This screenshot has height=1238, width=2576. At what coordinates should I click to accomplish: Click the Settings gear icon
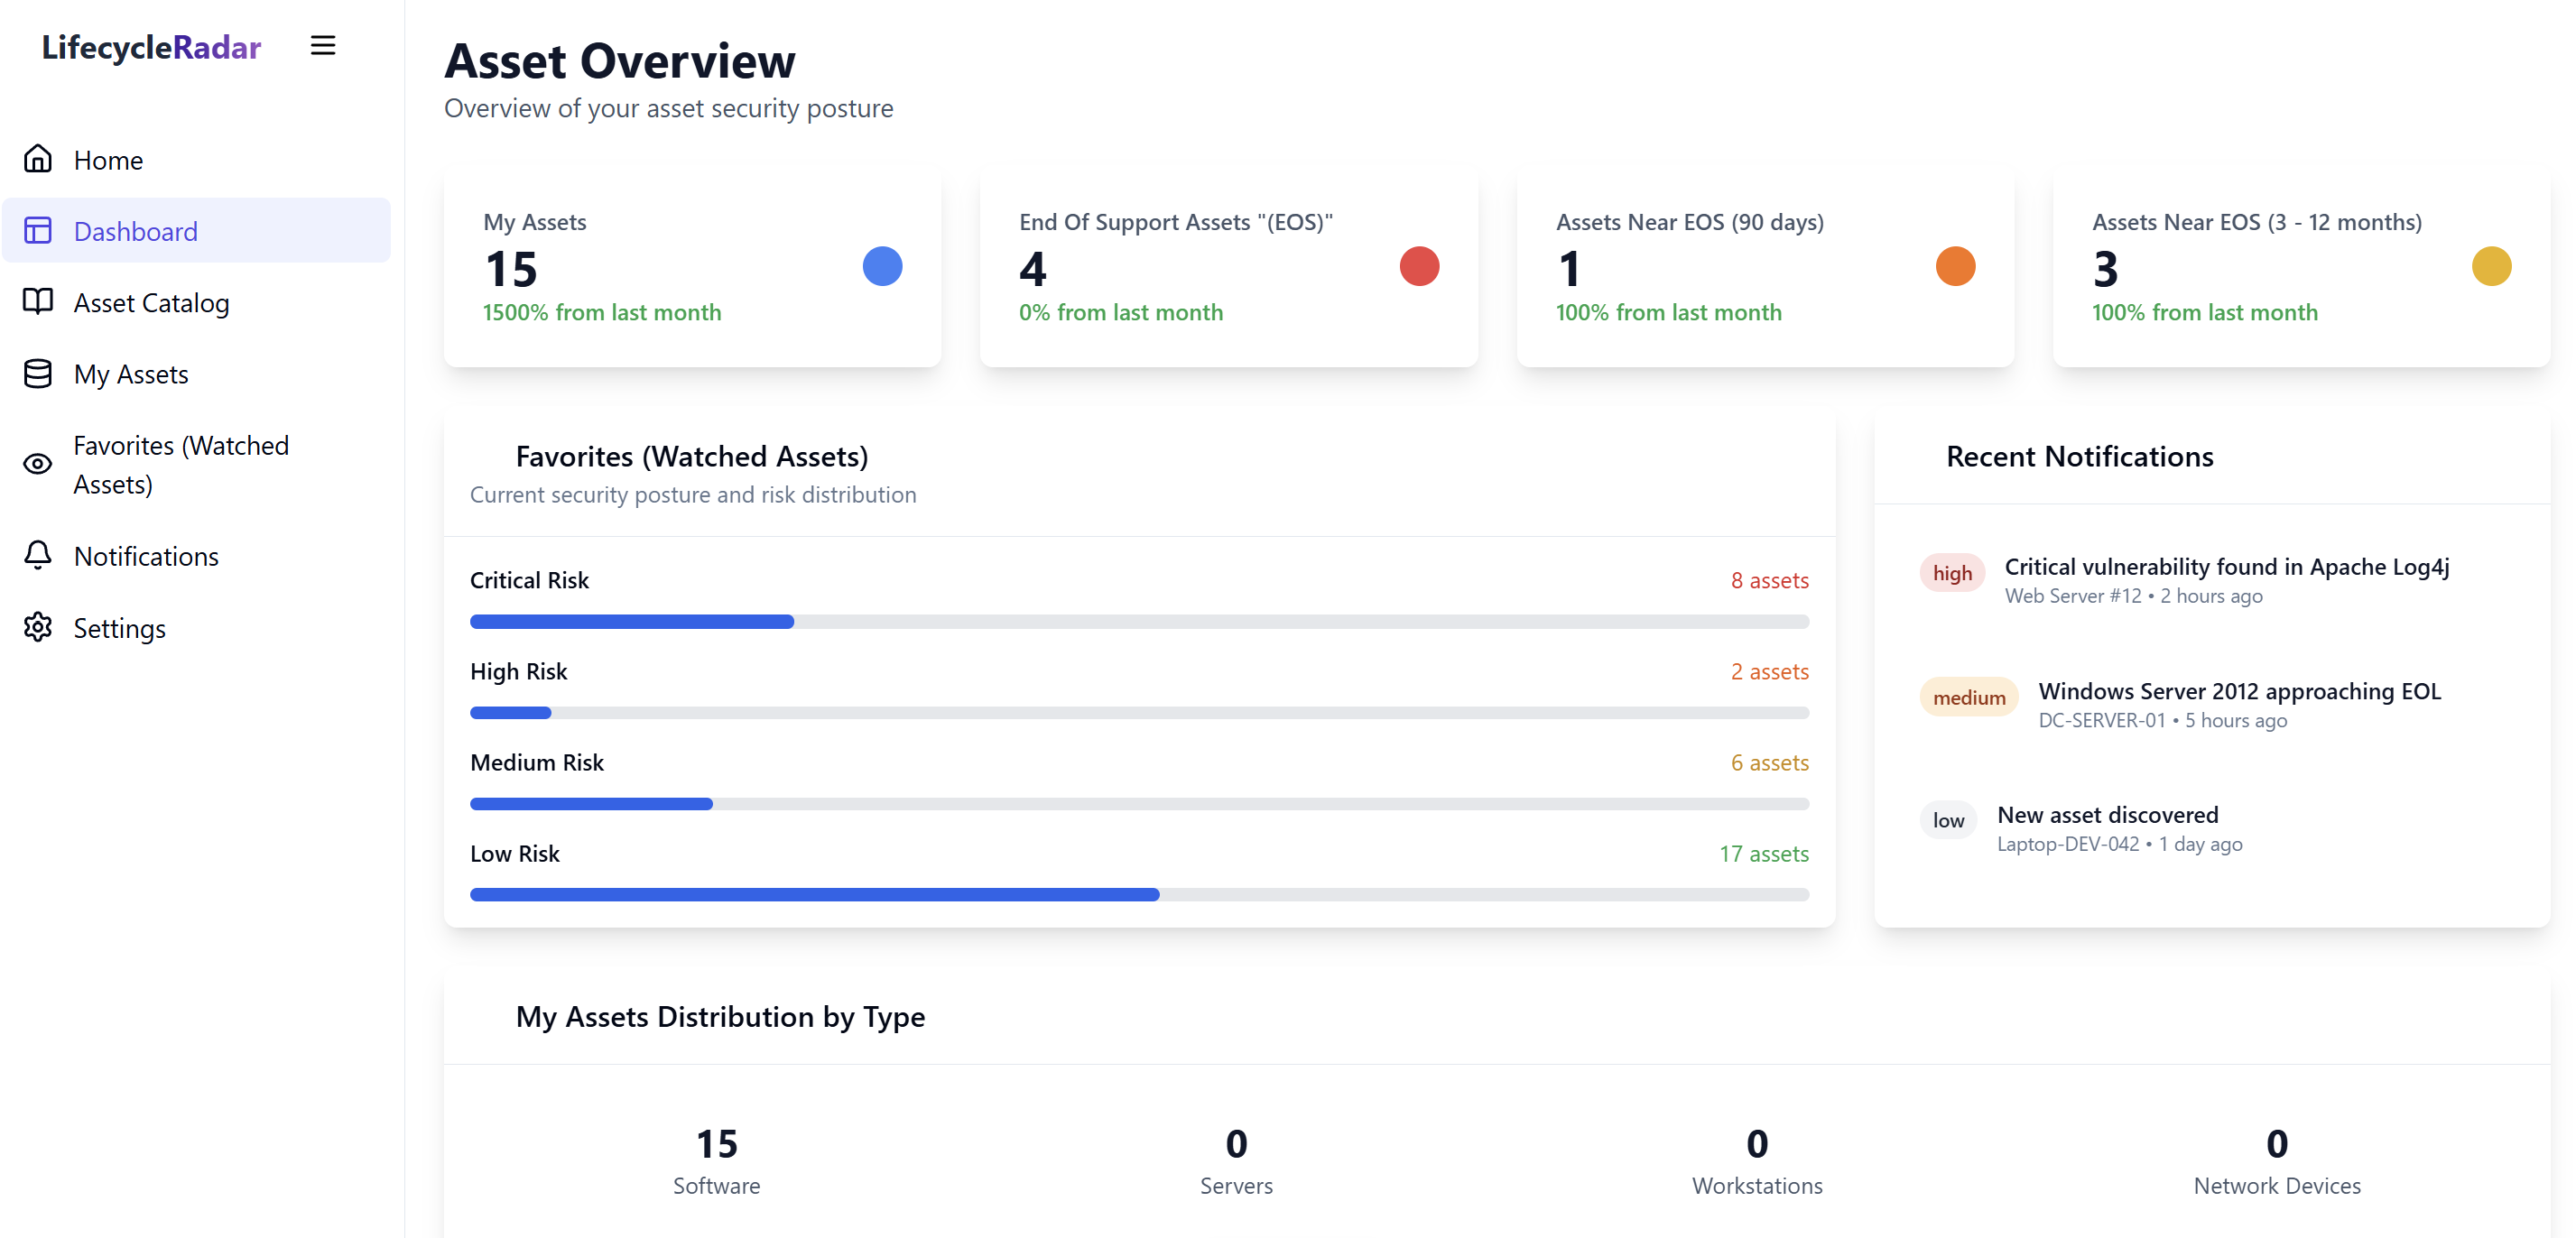tap(38, 627)
